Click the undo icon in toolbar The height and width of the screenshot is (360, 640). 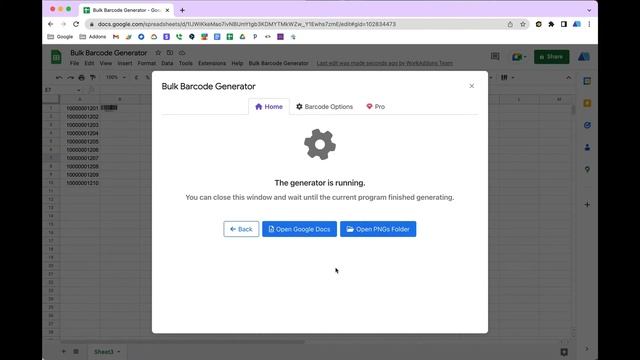click(59, 77)
